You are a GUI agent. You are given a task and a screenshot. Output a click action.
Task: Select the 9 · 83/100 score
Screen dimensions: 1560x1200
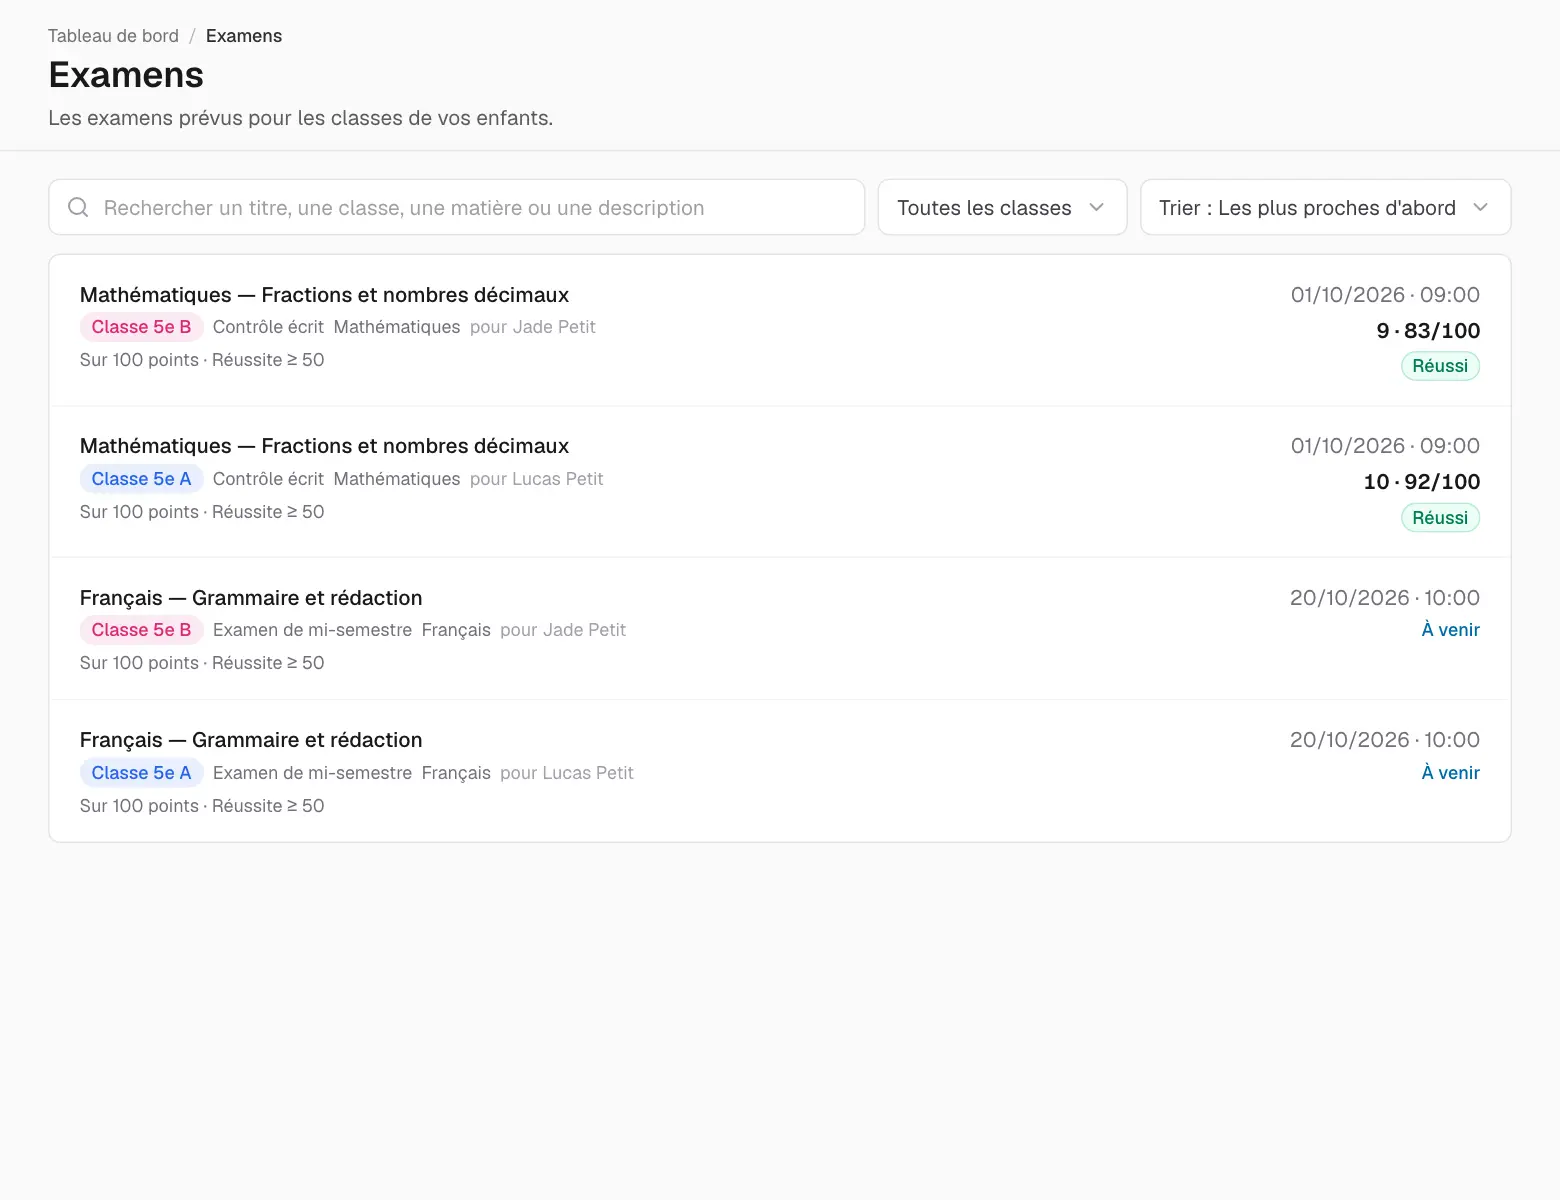(x=1428, y=331)
